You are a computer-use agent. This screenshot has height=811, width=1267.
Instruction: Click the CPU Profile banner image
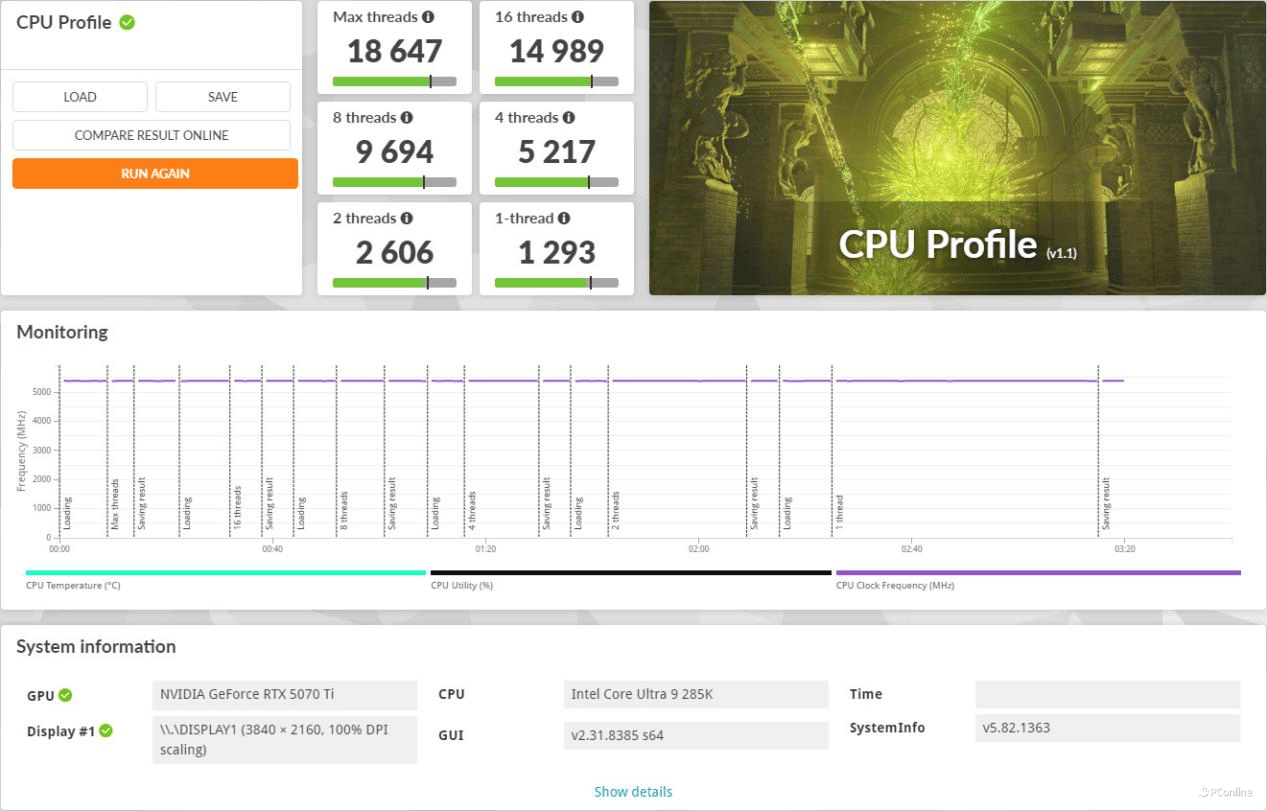click(x=957, y=148)
